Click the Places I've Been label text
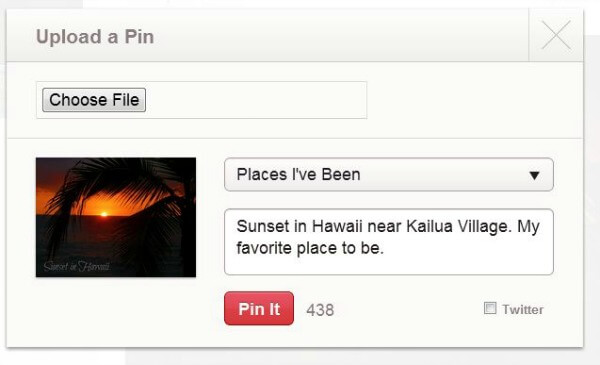The width and height of the screenshot is (600, 365). point(298,174)
